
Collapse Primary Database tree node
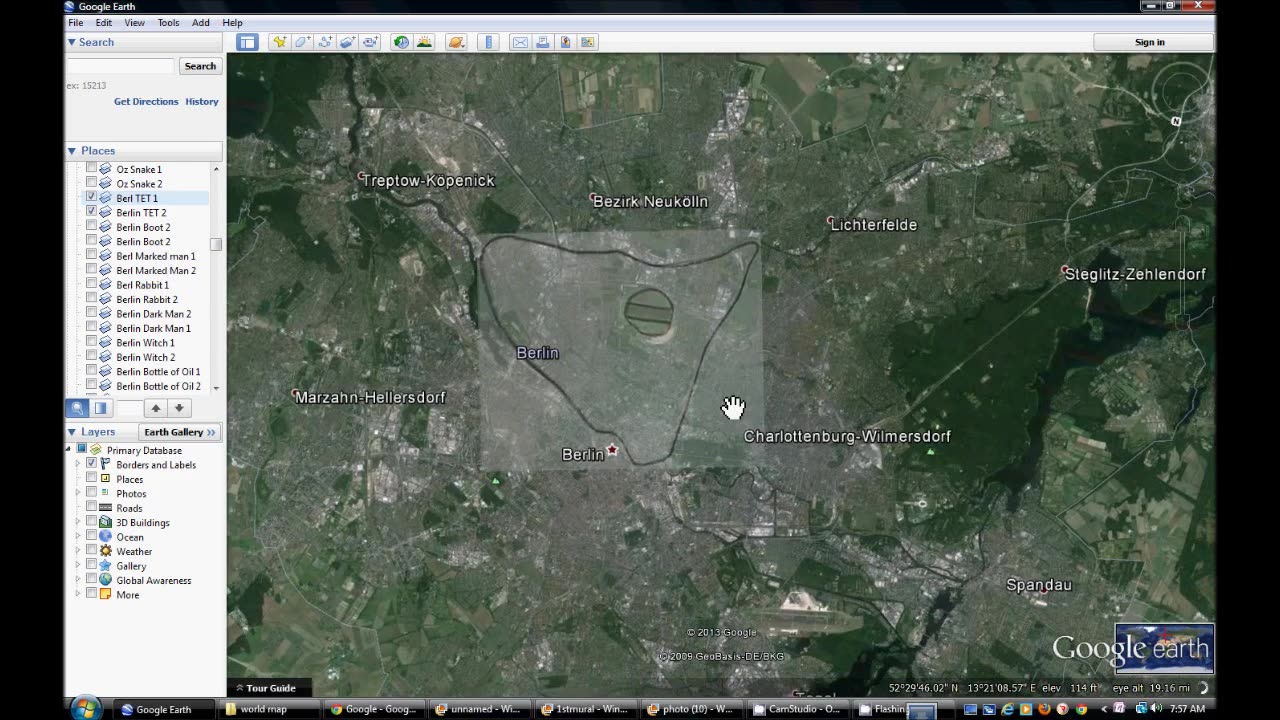(x=70, y=450)
